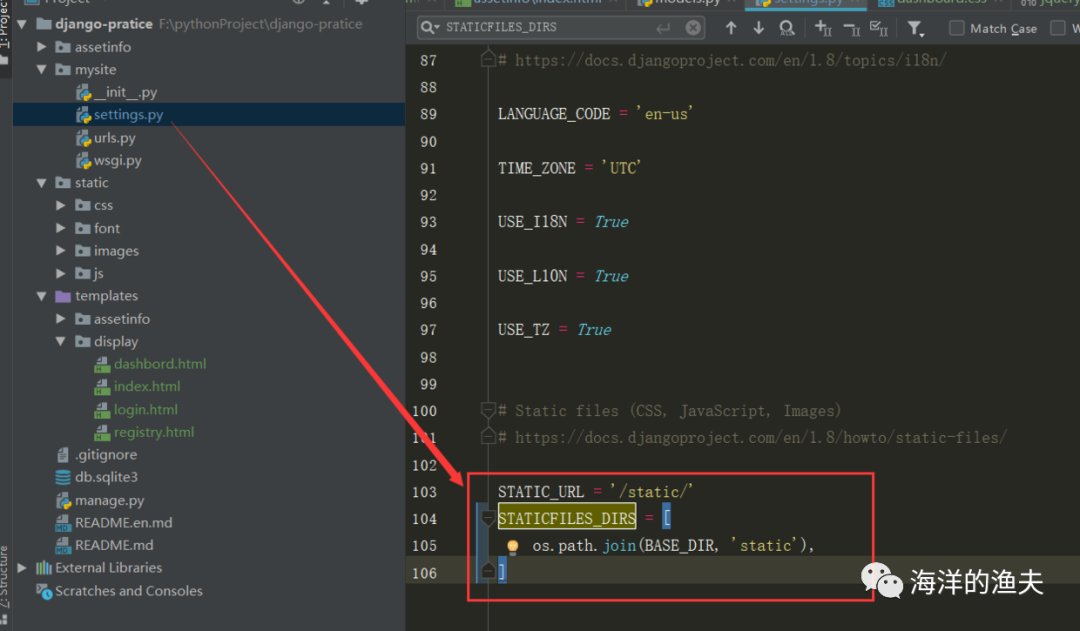Enable the Match Case checkbox

957,28
